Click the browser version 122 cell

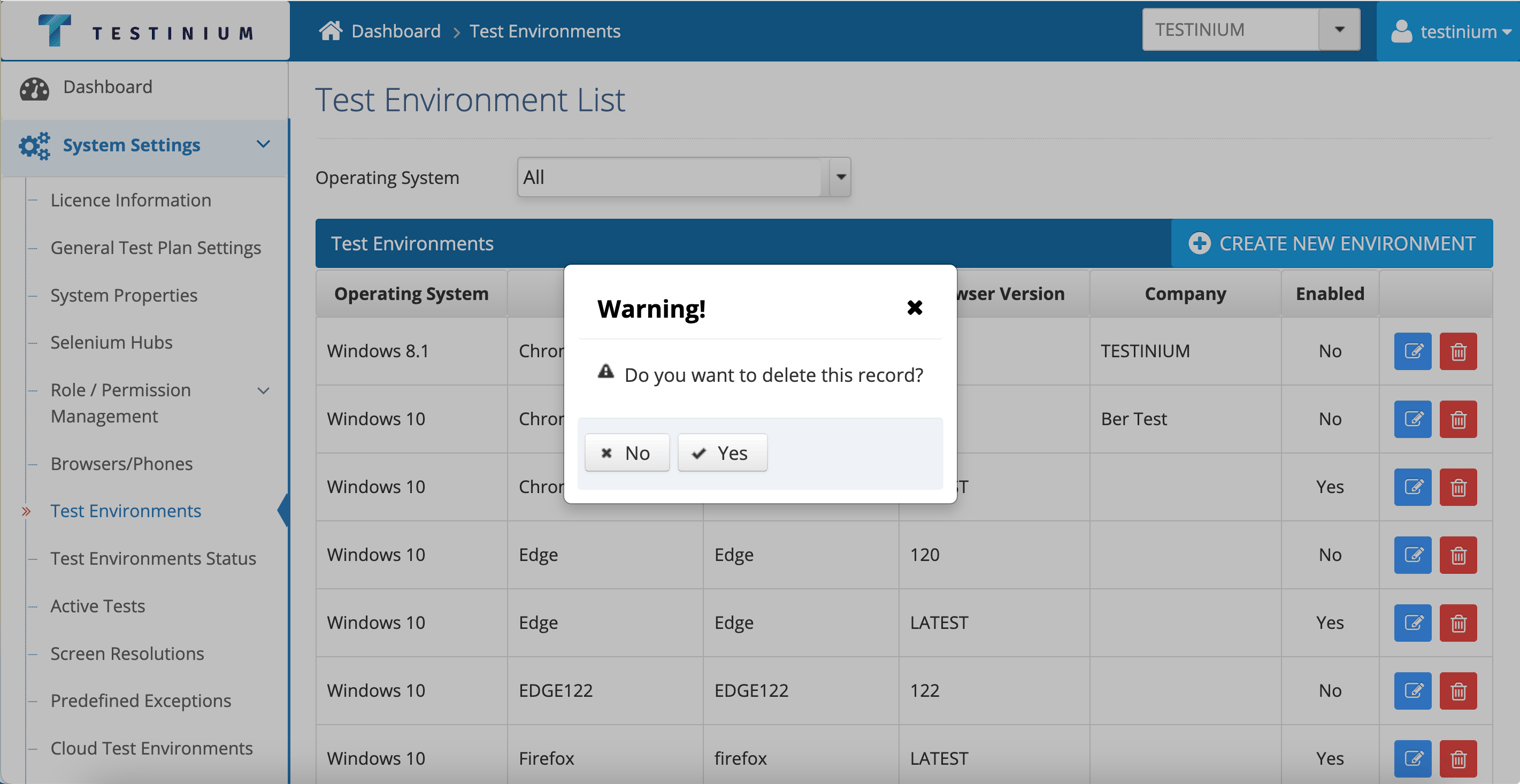point(994,691)
